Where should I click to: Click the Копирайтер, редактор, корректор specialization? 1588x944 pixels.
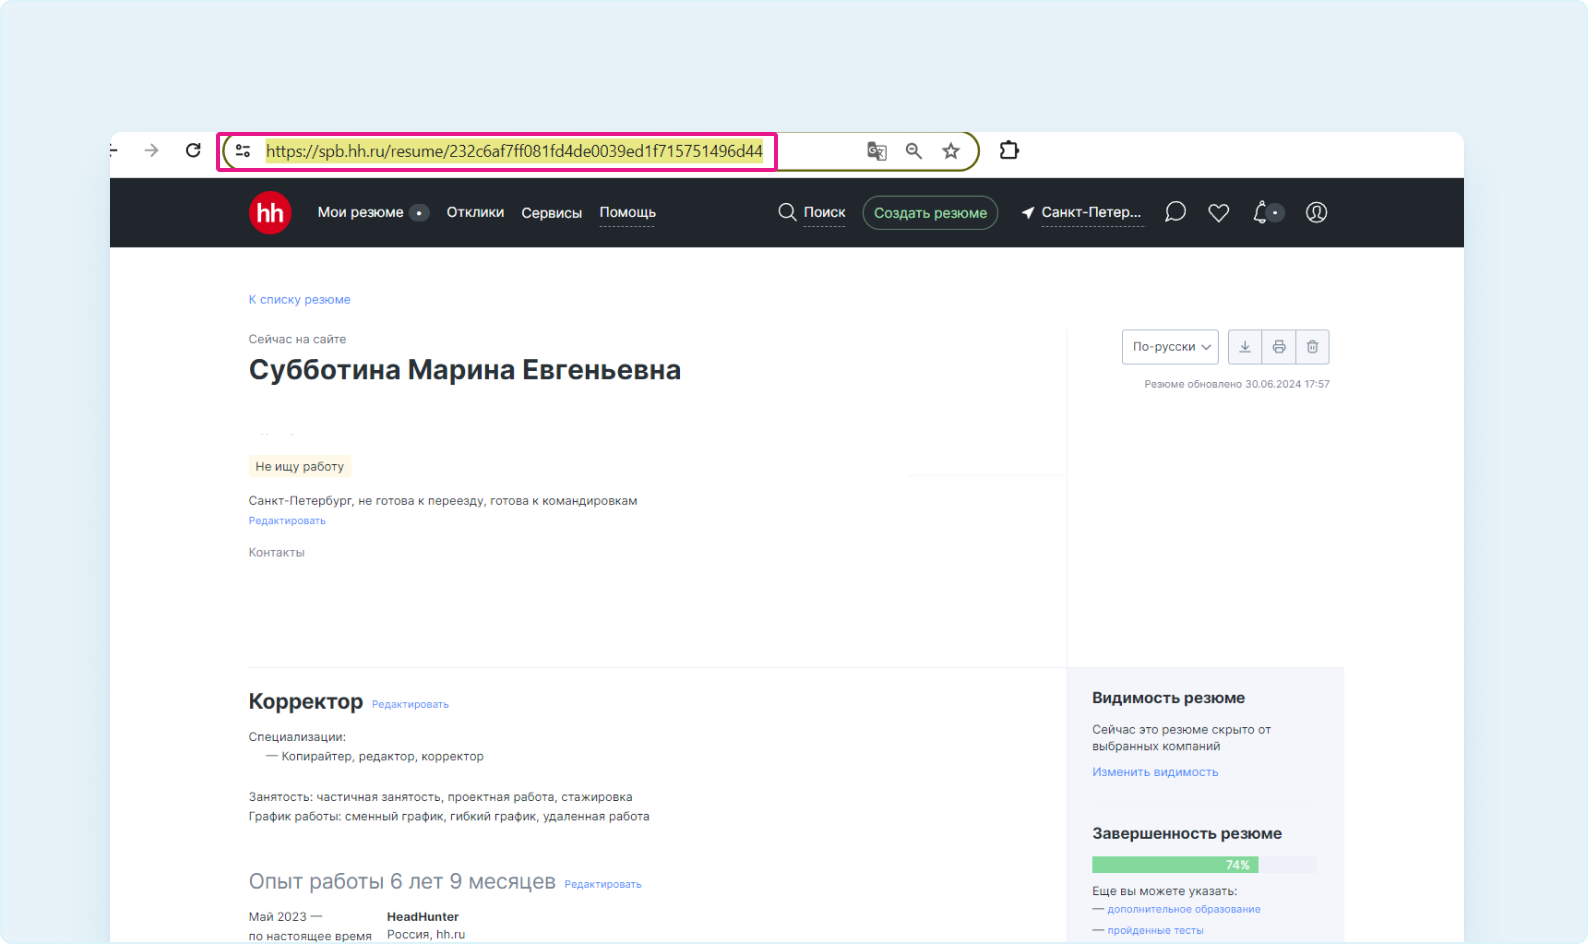[382, 756]
